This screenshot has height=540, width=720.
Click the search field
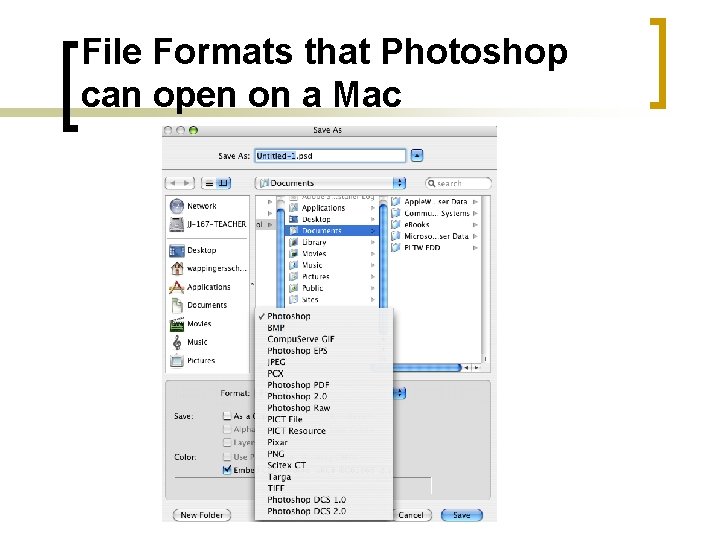pyautogui.click(x=458, y=183)
